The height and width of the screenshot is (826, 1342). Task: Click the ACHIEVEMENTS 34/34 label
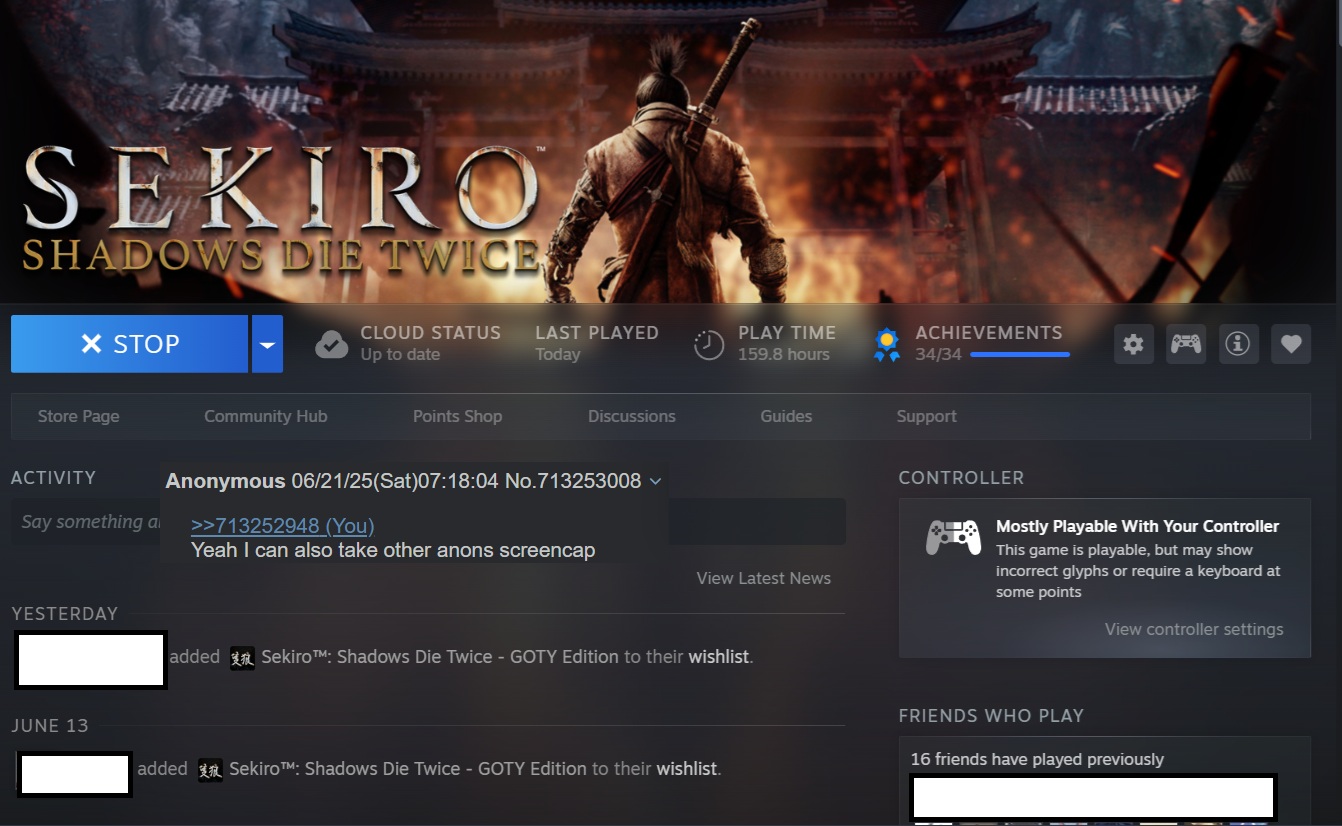coord(989,343)
